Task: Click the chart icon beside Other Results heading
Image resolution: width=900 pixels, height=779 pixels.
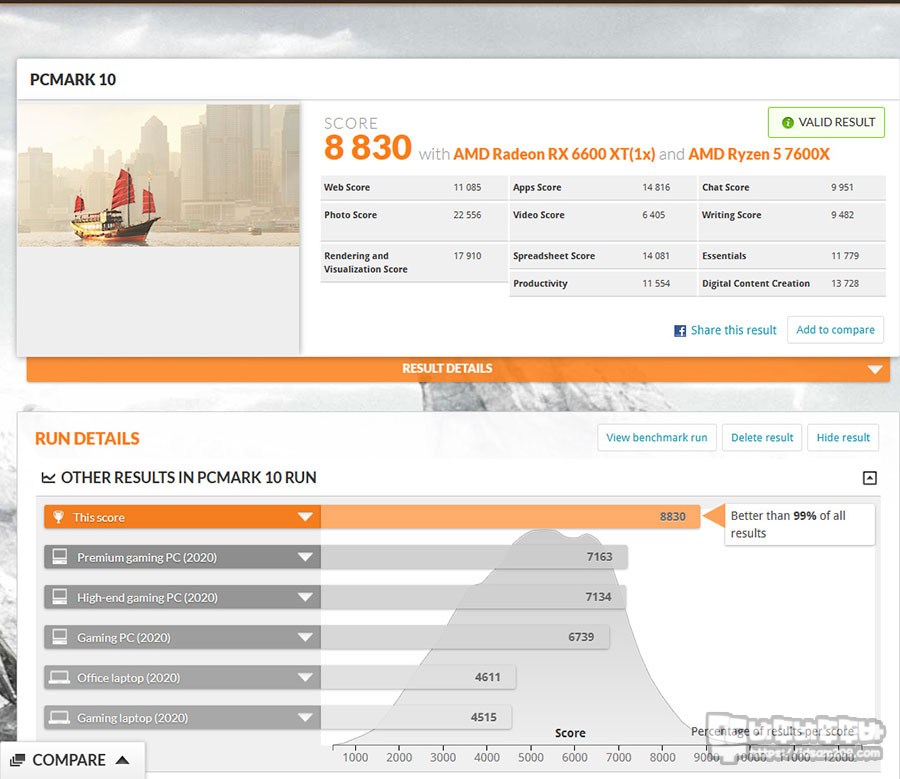Action: 48,478
